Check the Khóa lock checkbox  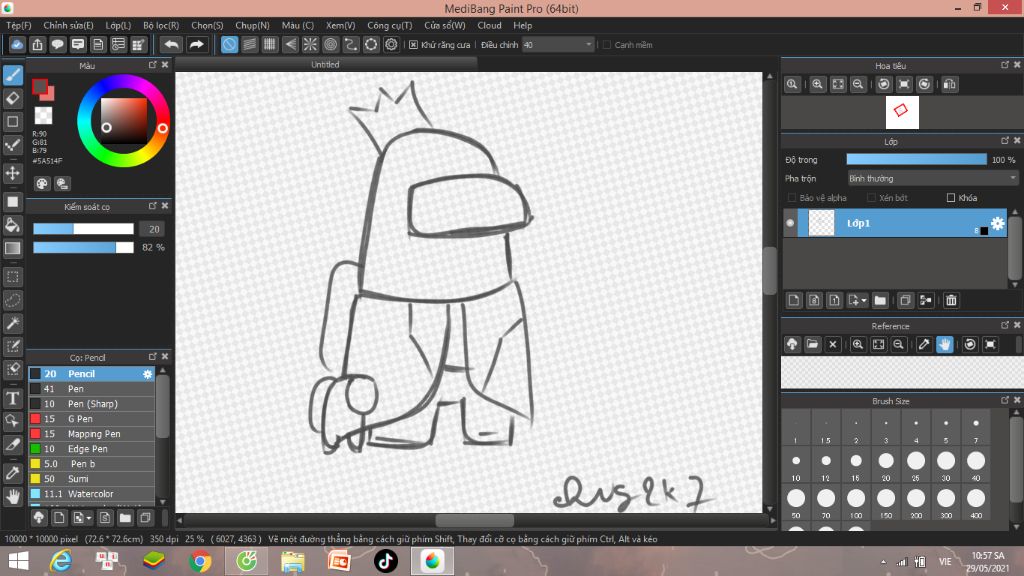coord(951,198)
